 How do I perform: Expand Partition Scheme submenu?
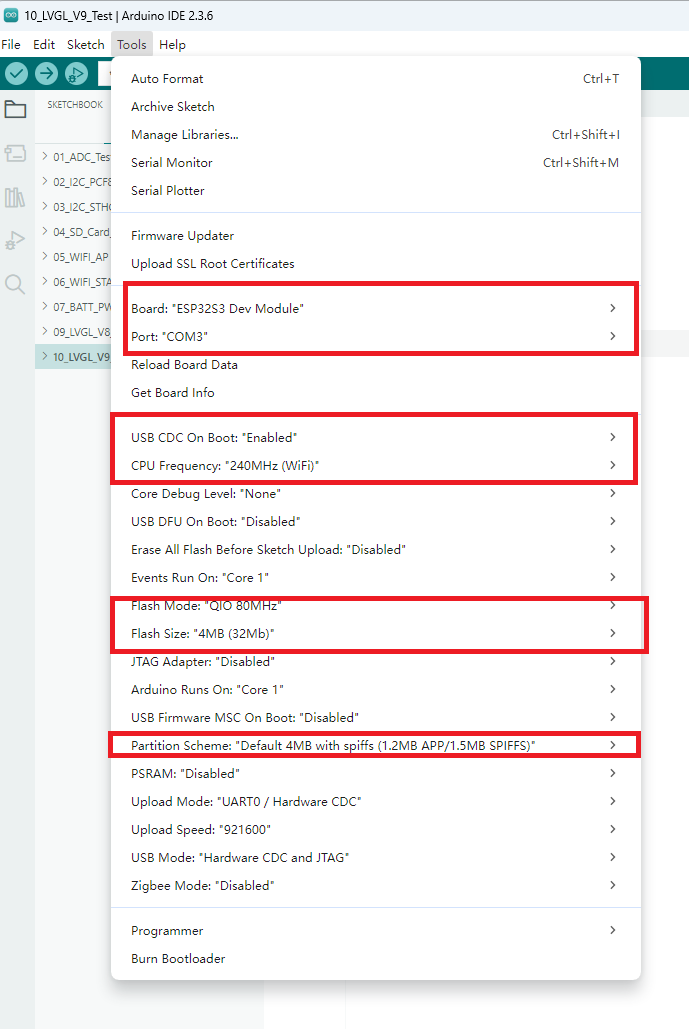point(375,746)
